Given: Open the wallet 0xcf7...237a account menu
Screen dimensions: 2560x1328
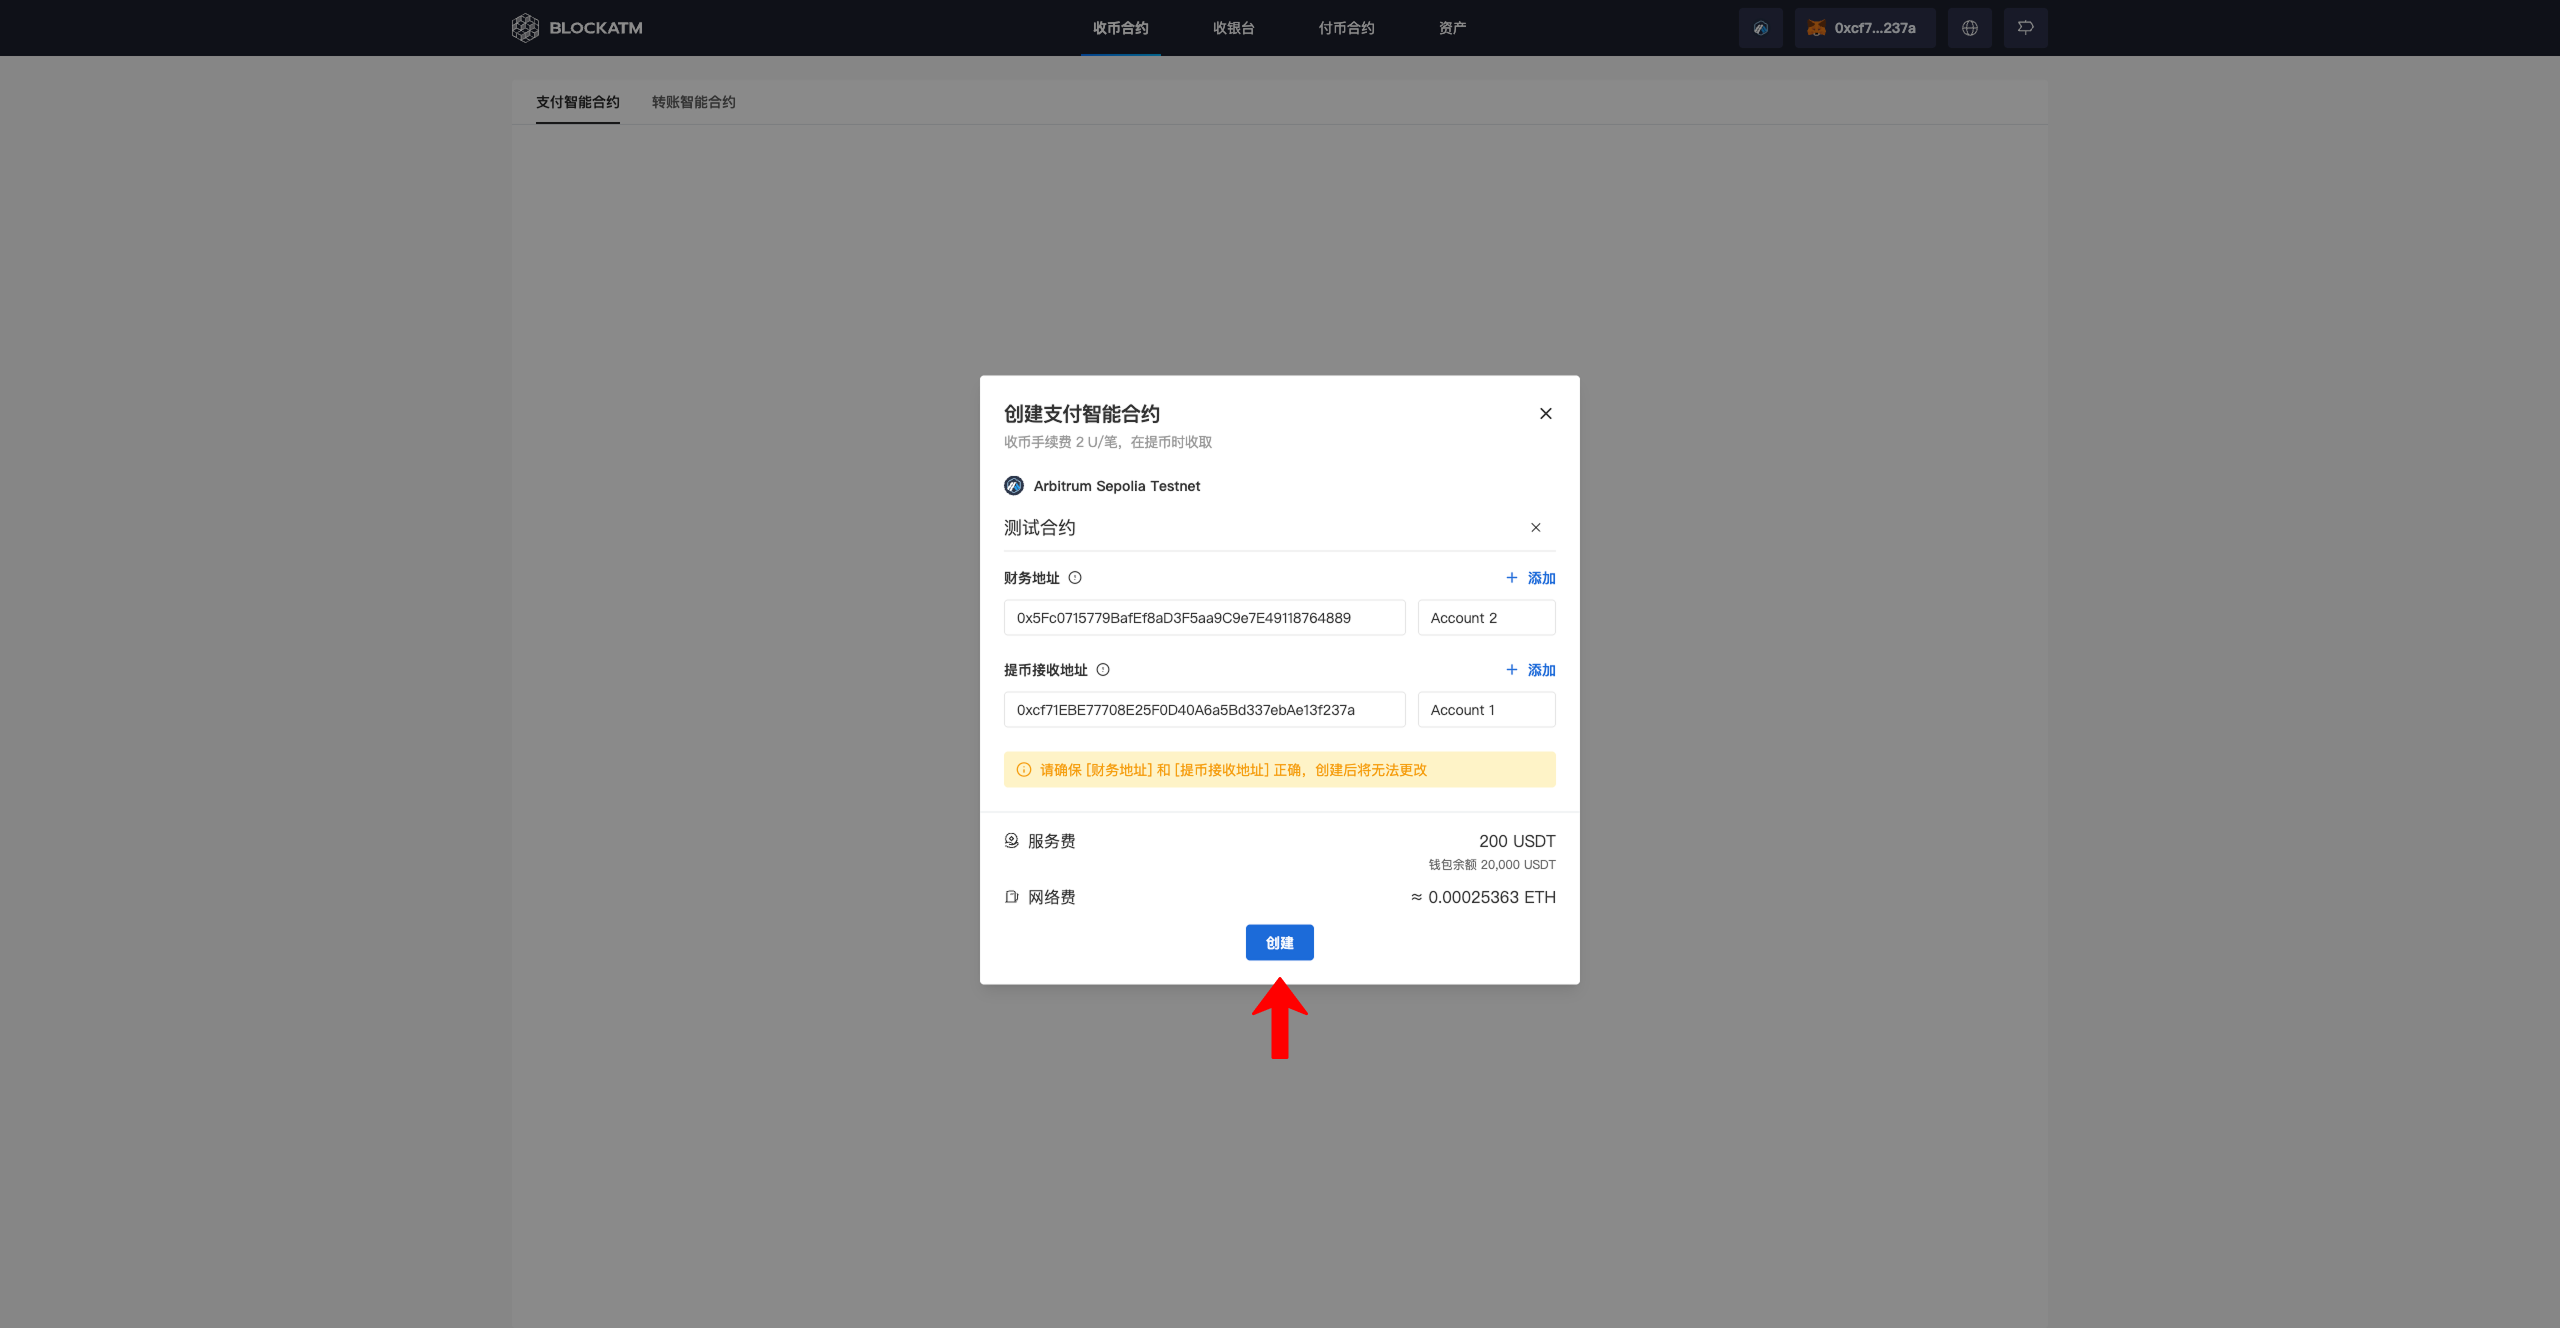Looking at the screenshot, I should 1864,28.
